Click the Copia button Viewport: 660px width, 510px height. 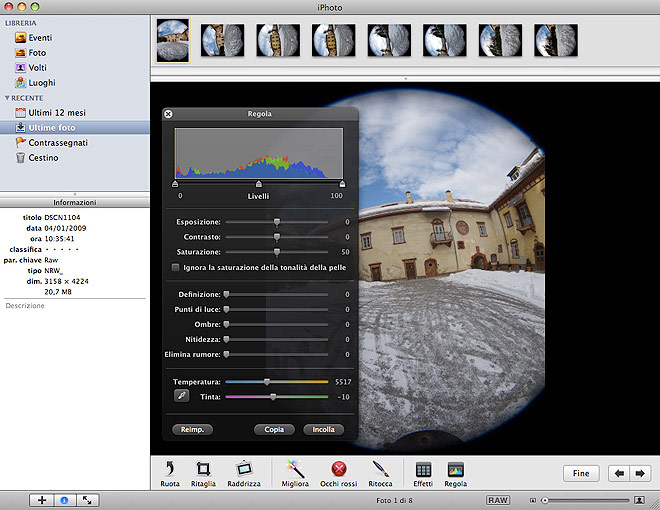pos(274,430)
